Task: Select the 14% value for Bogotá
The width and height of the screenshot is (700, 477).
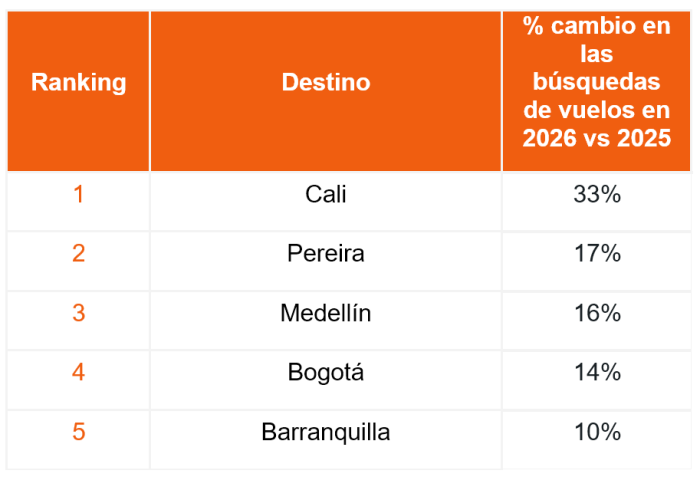Action: [x=597, y=373]
